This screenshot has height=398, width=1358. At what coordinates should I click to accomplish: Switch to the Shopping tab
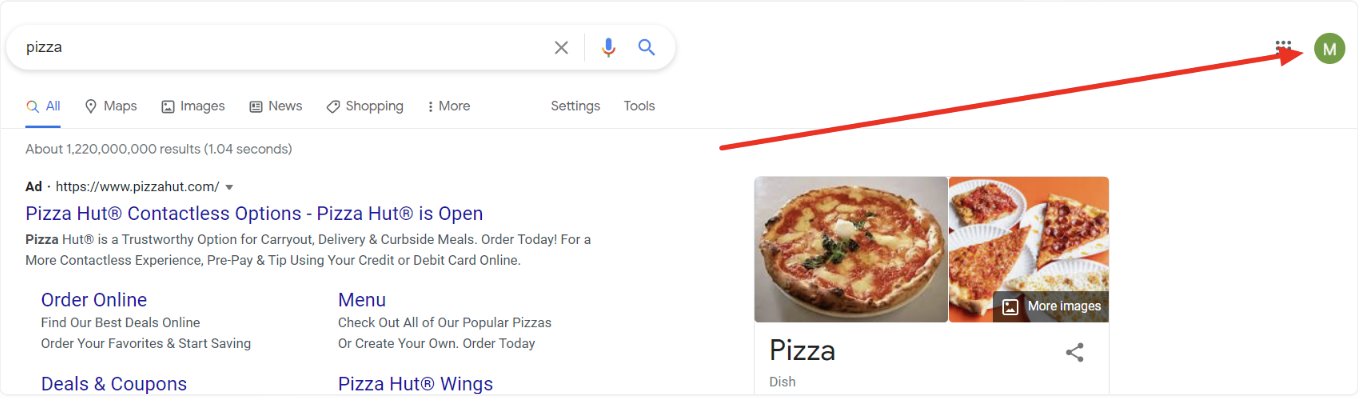click(365, 106)
